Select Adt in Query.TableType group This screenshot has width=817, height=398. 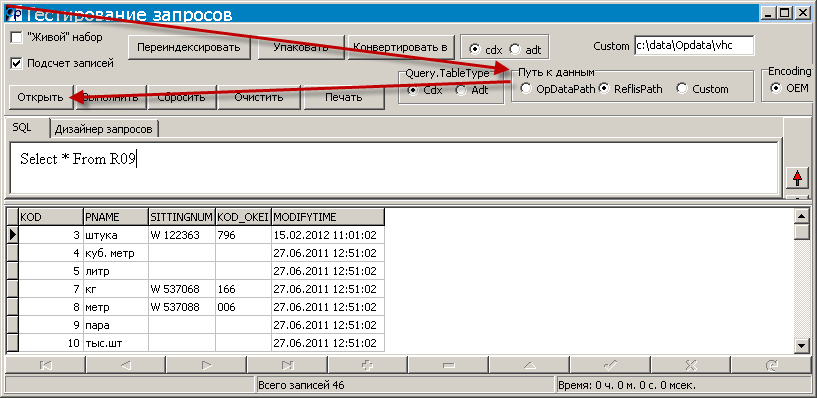click(461, 90)
